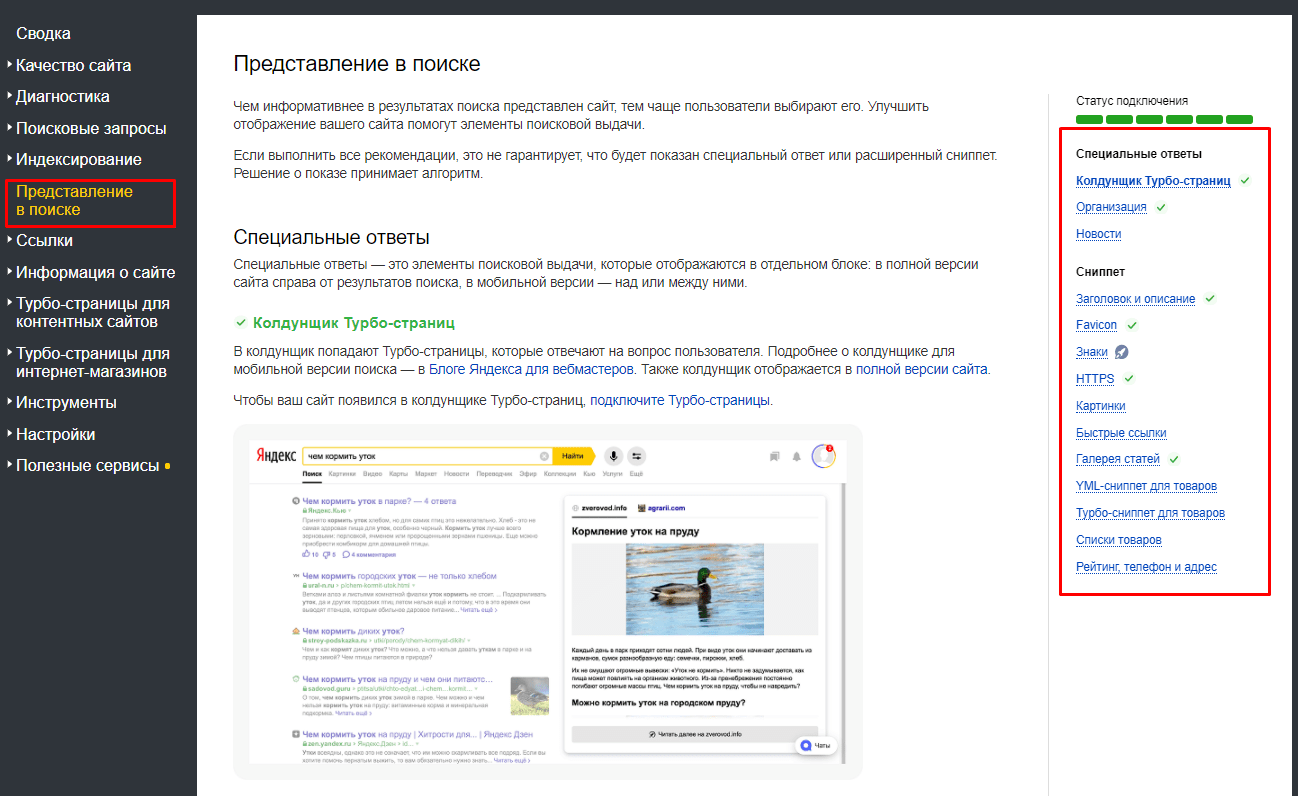
Task: Click green checkmark beside Галерея статей link
Action: point(1175,459)
